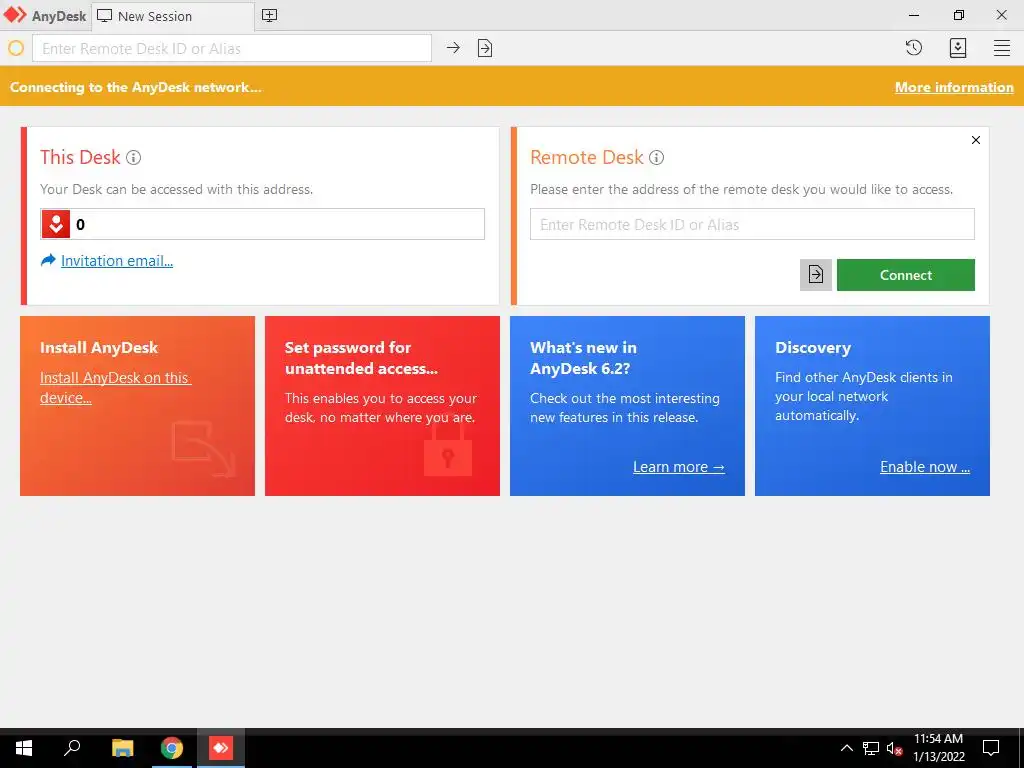Open the Windows Start menu
This screenshot has width=1024, height=768.
(x=24, y=748)
